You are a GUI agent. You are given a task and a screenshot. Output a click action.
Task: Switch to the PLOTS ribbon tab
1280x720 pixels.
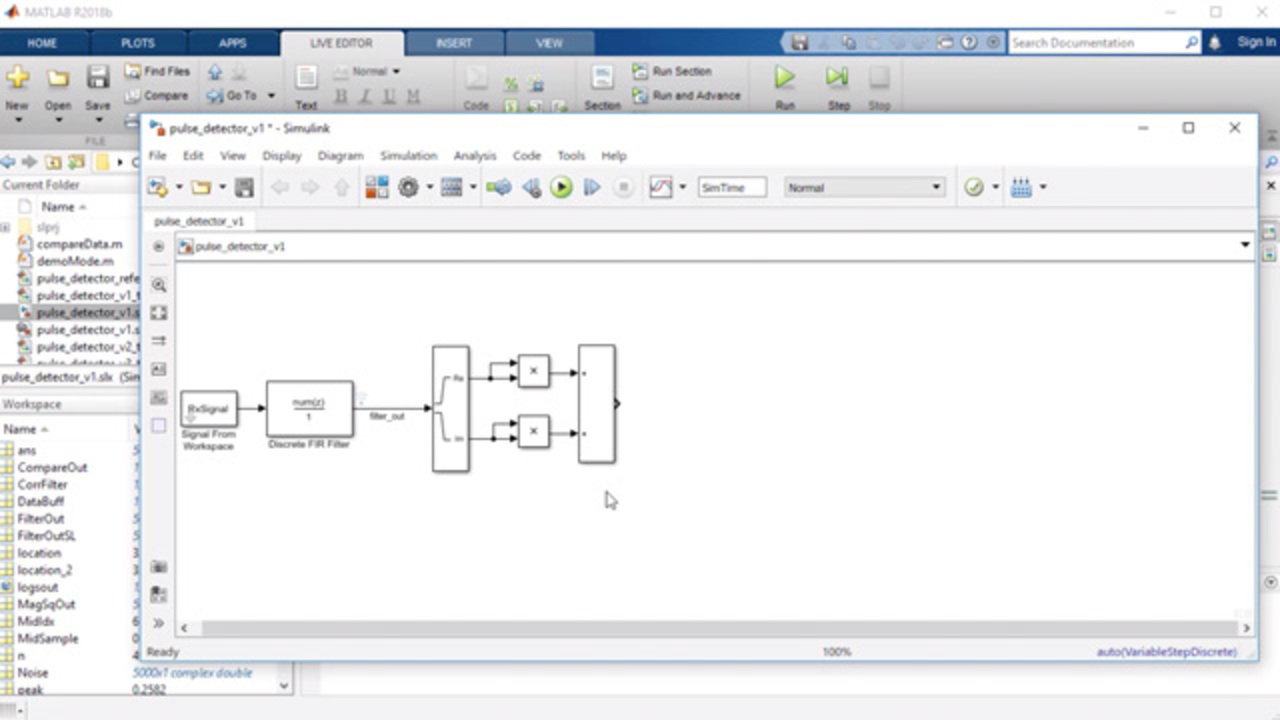tap(138, 43)
